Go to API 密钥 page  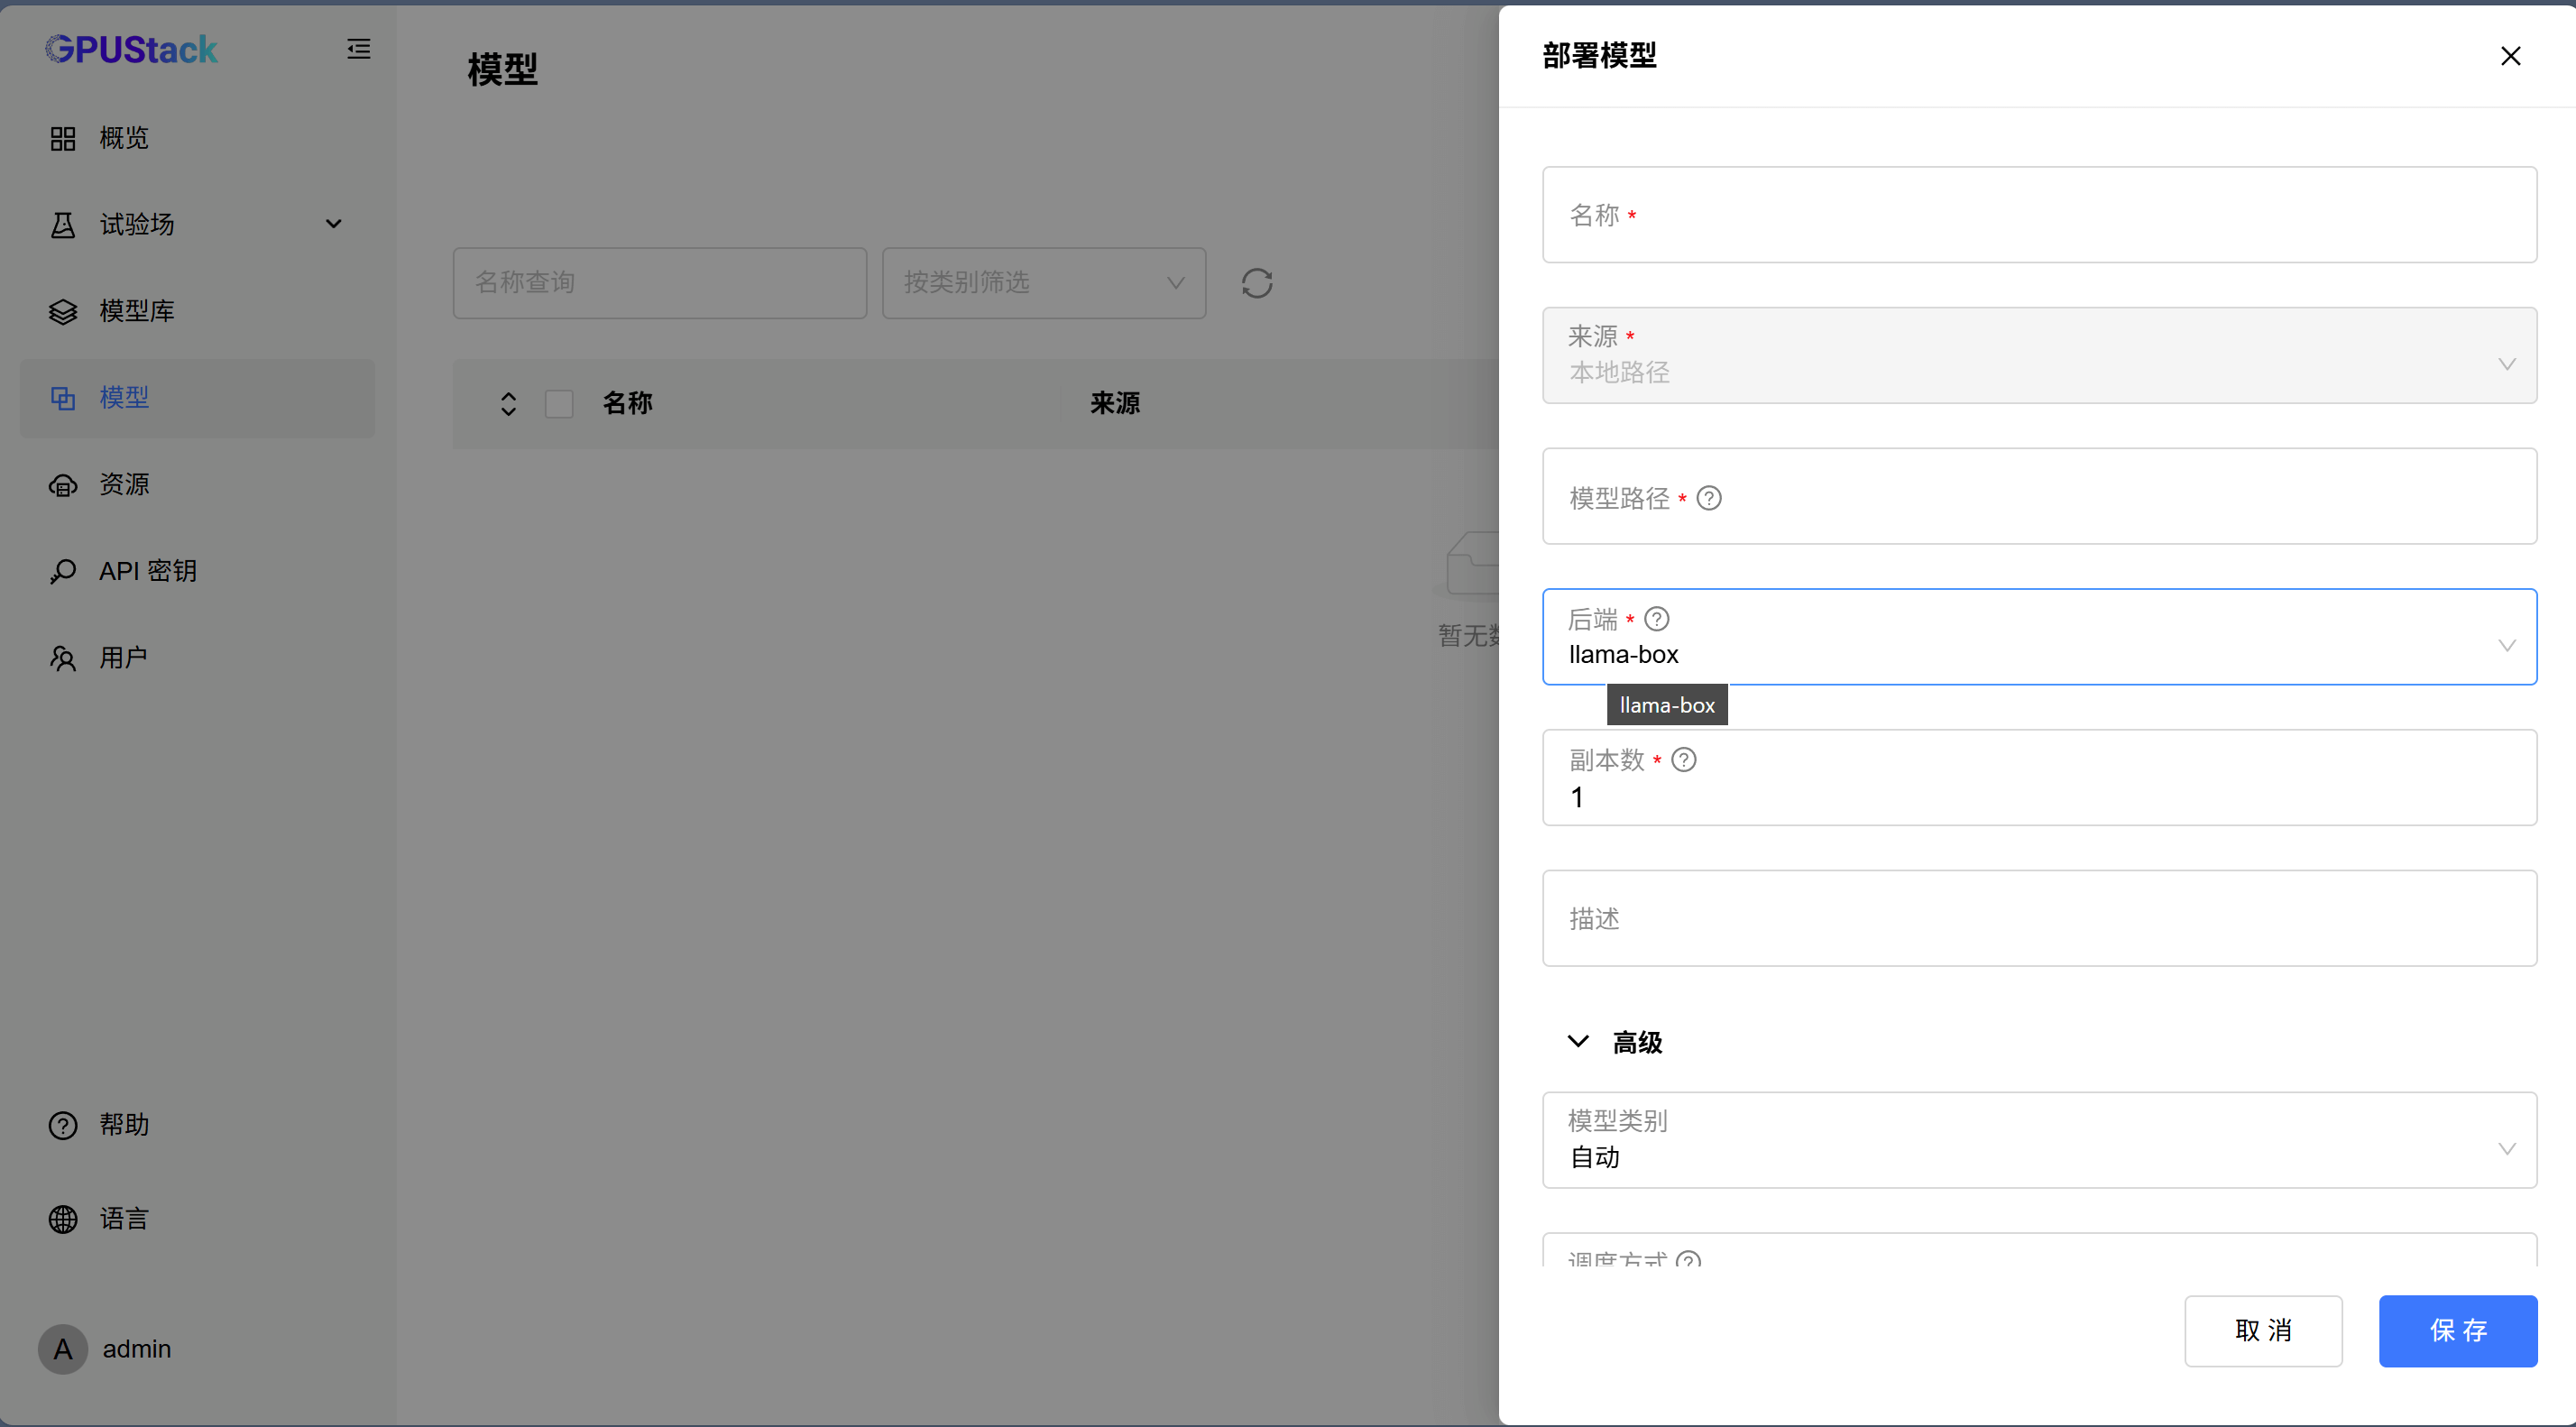(147, 571)
